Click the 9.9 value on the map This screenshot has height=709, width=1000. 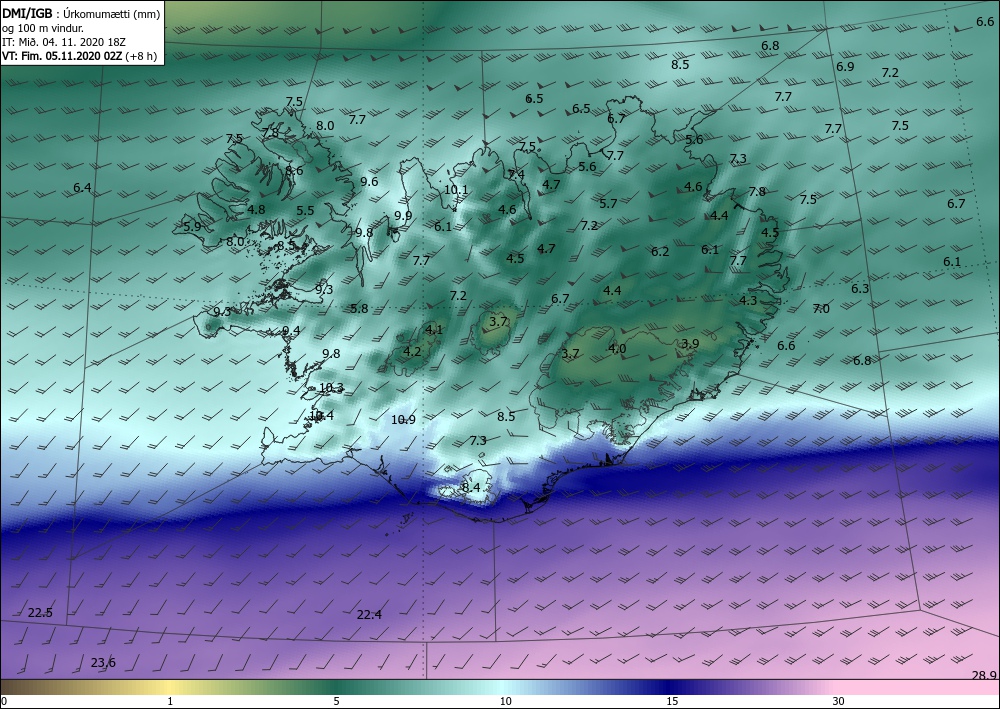point(403,216)
